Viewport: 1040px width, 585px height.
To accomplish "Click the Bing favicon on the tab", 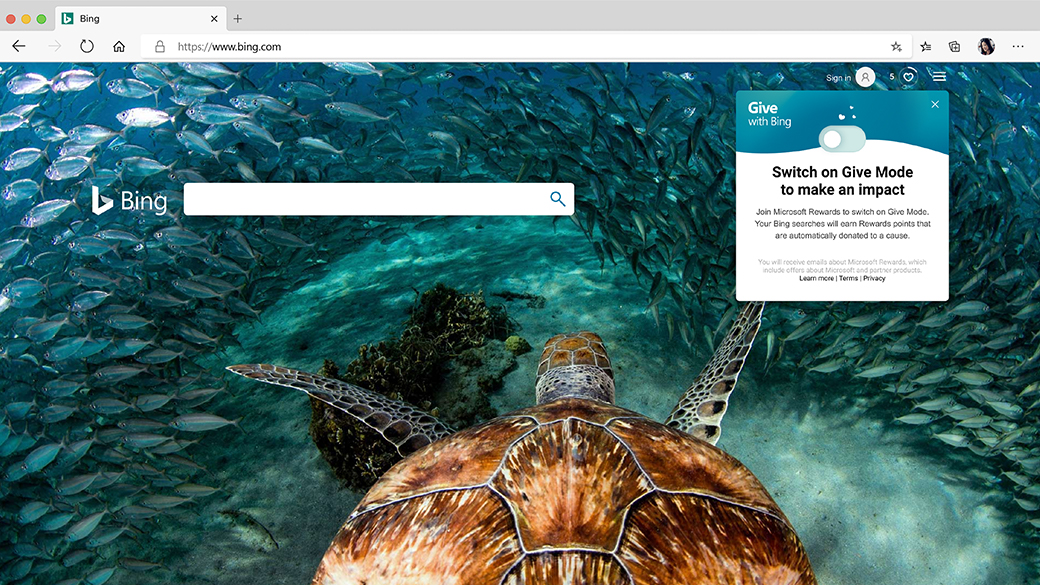I will coord(68,19).
